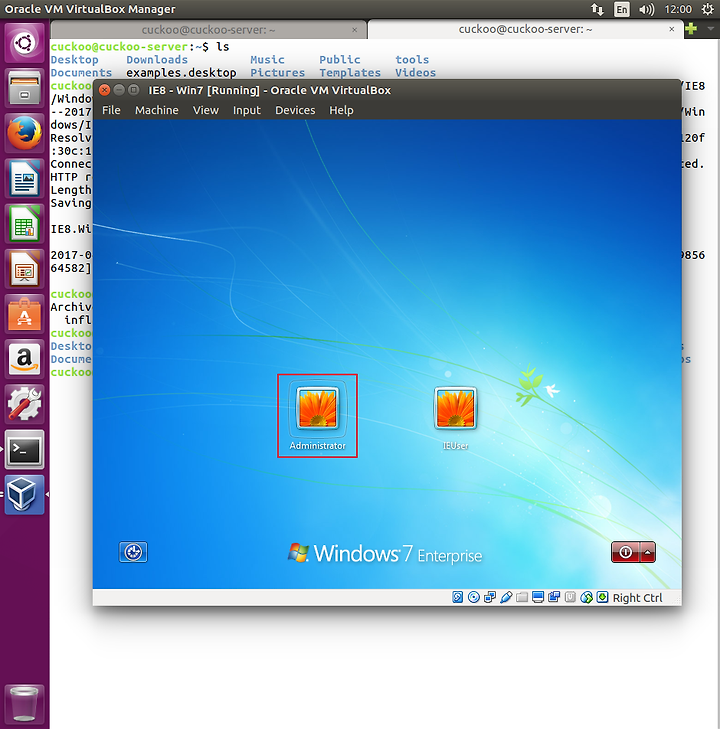Click 'examples.desktop' in the terminal output
The image size is (720, 729).
pos(181,73)
